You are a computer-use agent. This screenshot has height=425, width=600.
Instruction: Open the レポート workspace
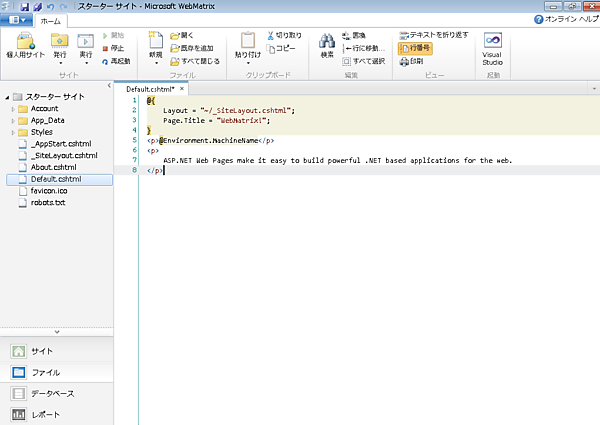click(x=45, y=414)
